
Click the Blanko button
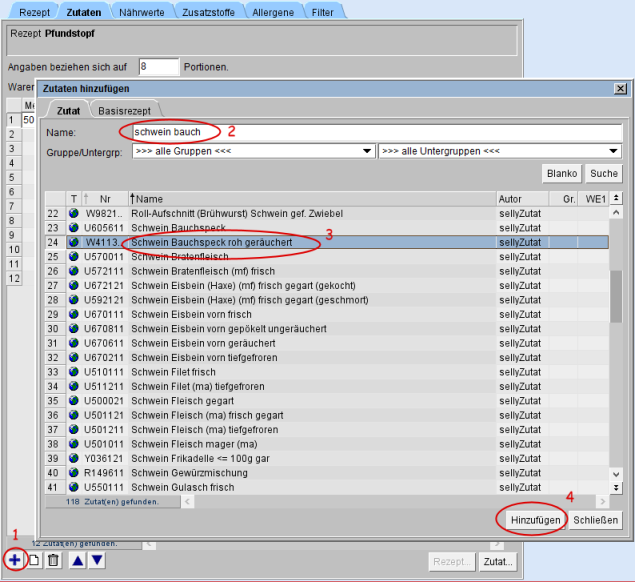[561, 173]
